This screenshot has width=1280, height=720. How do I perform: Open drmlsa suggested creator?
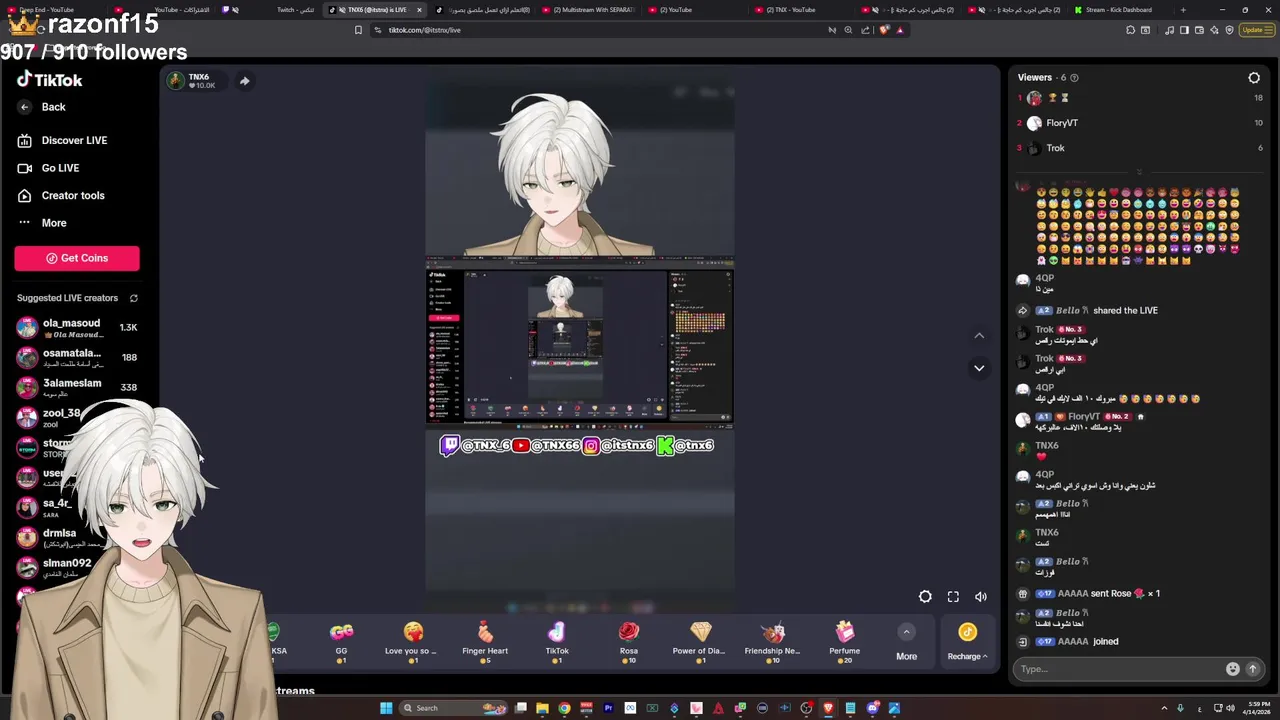pos(60,538)
